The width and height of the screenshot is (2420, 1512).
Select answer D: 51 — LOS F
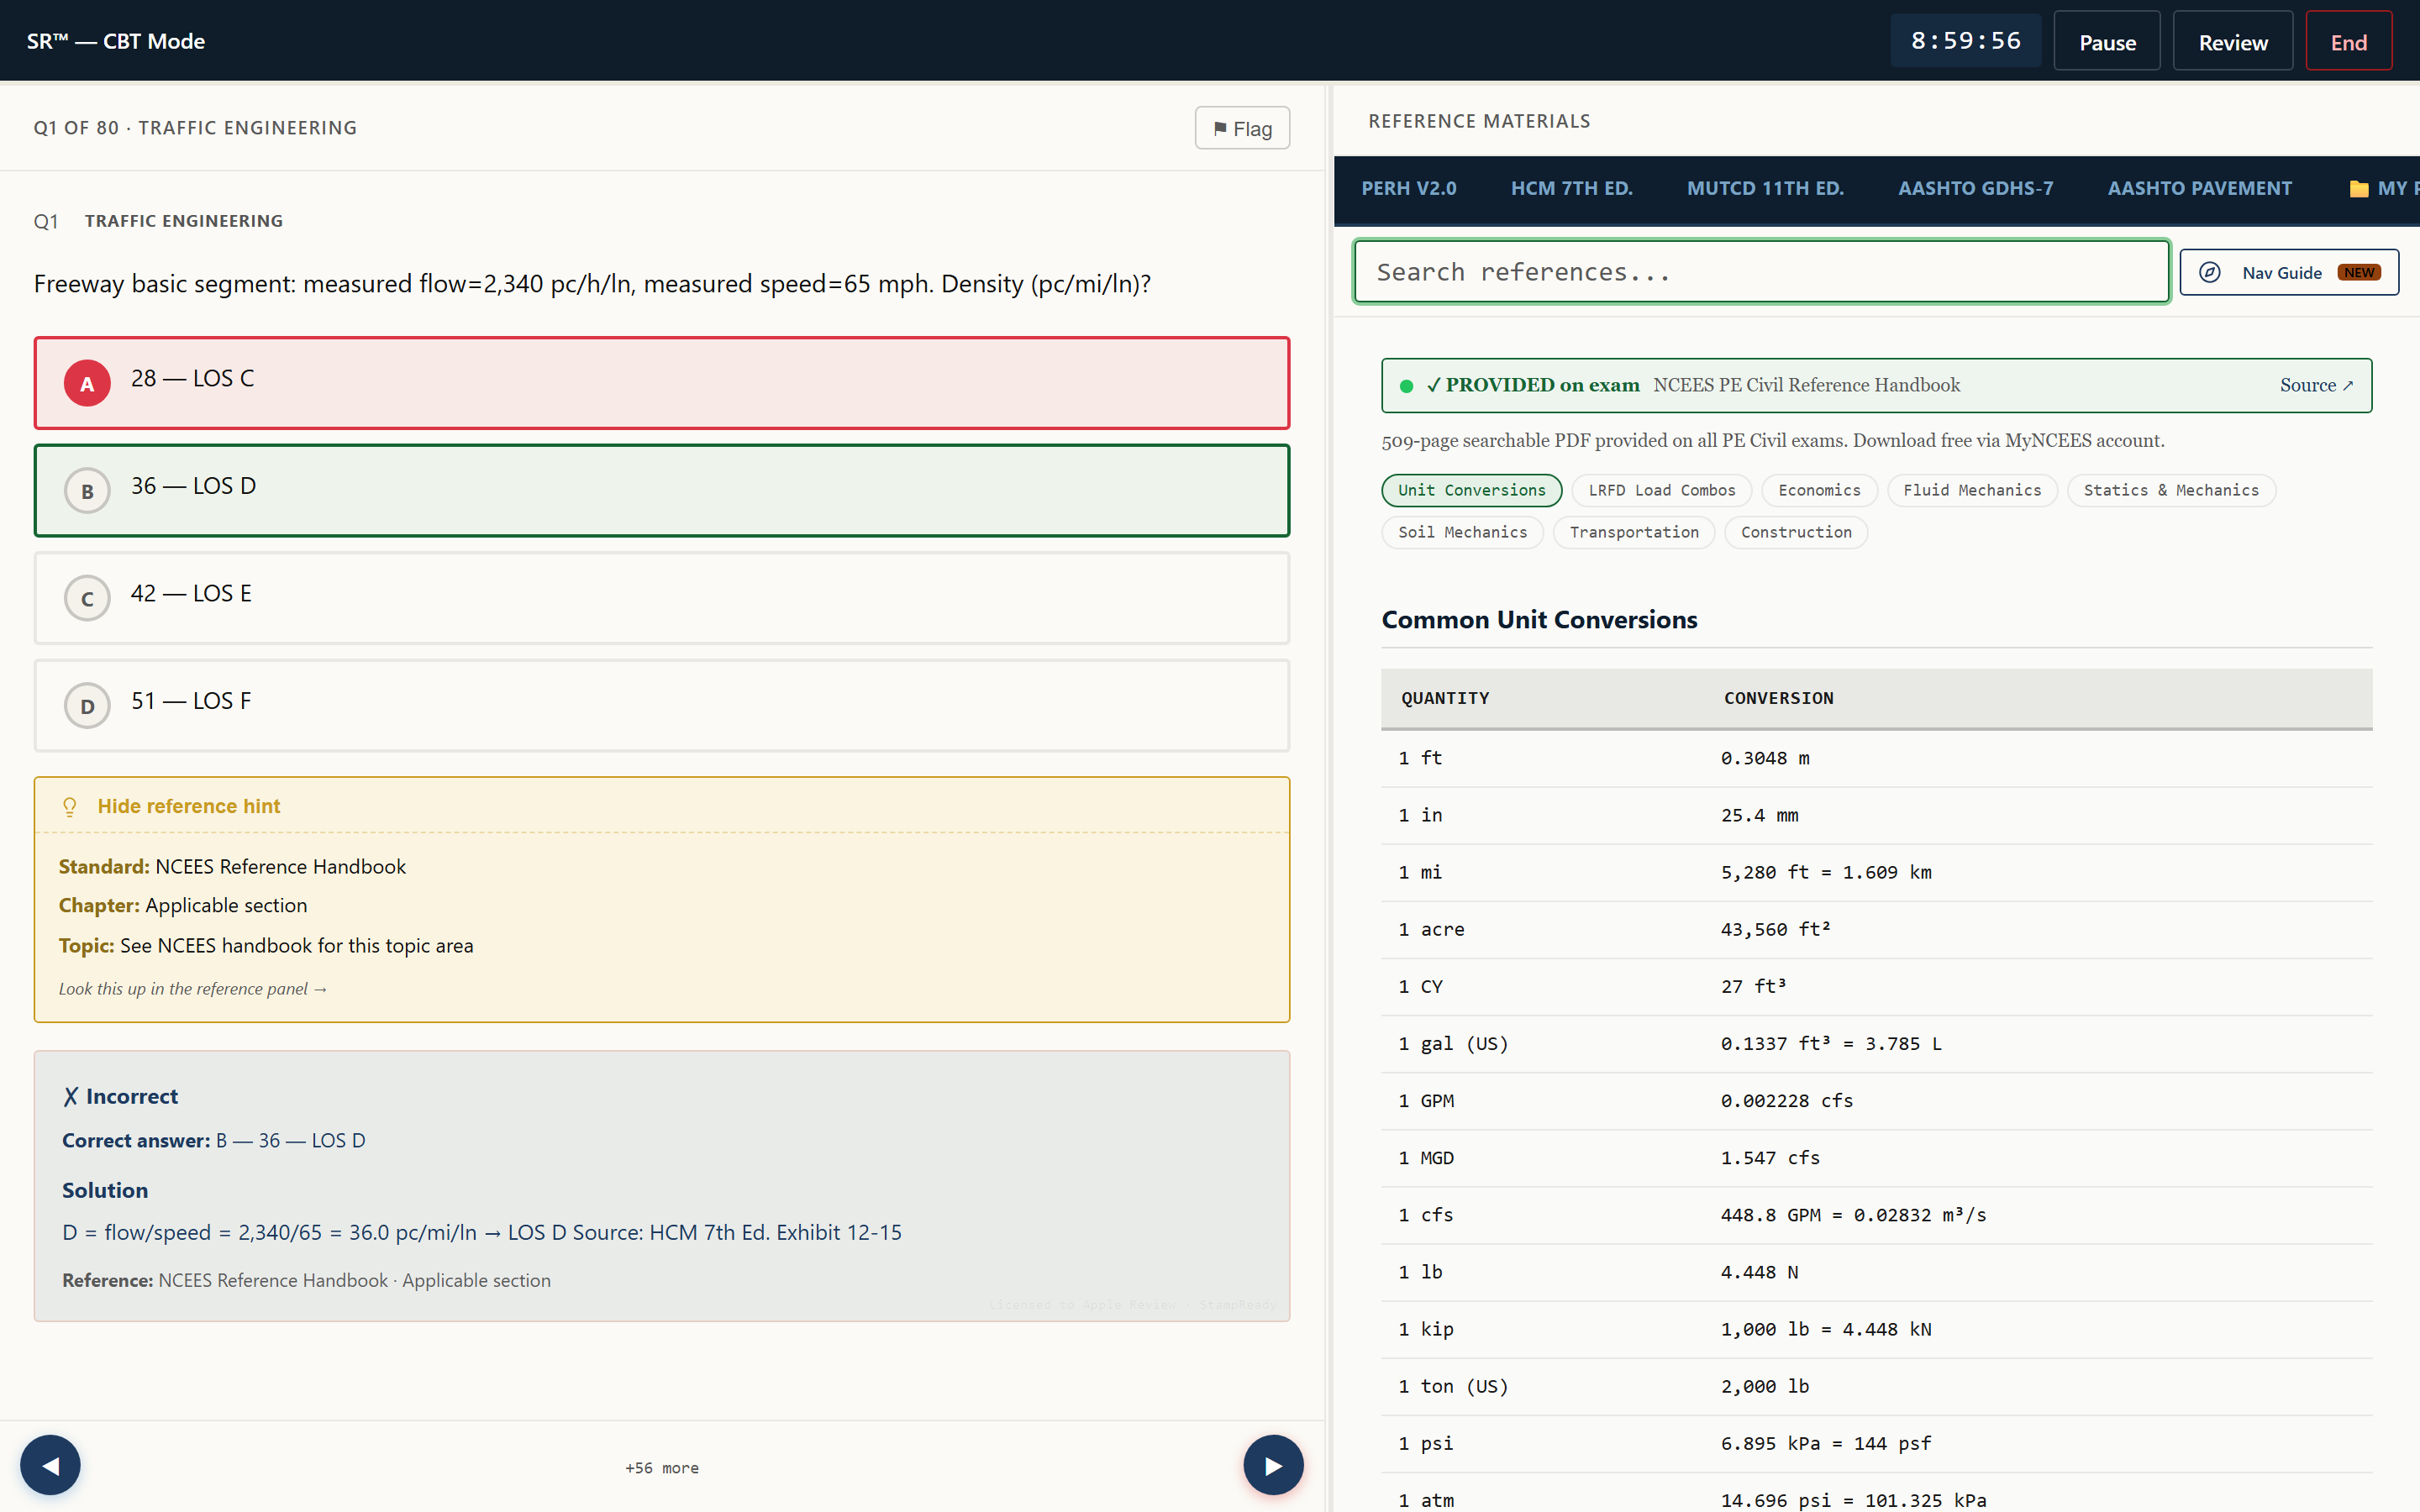(662, 706)
